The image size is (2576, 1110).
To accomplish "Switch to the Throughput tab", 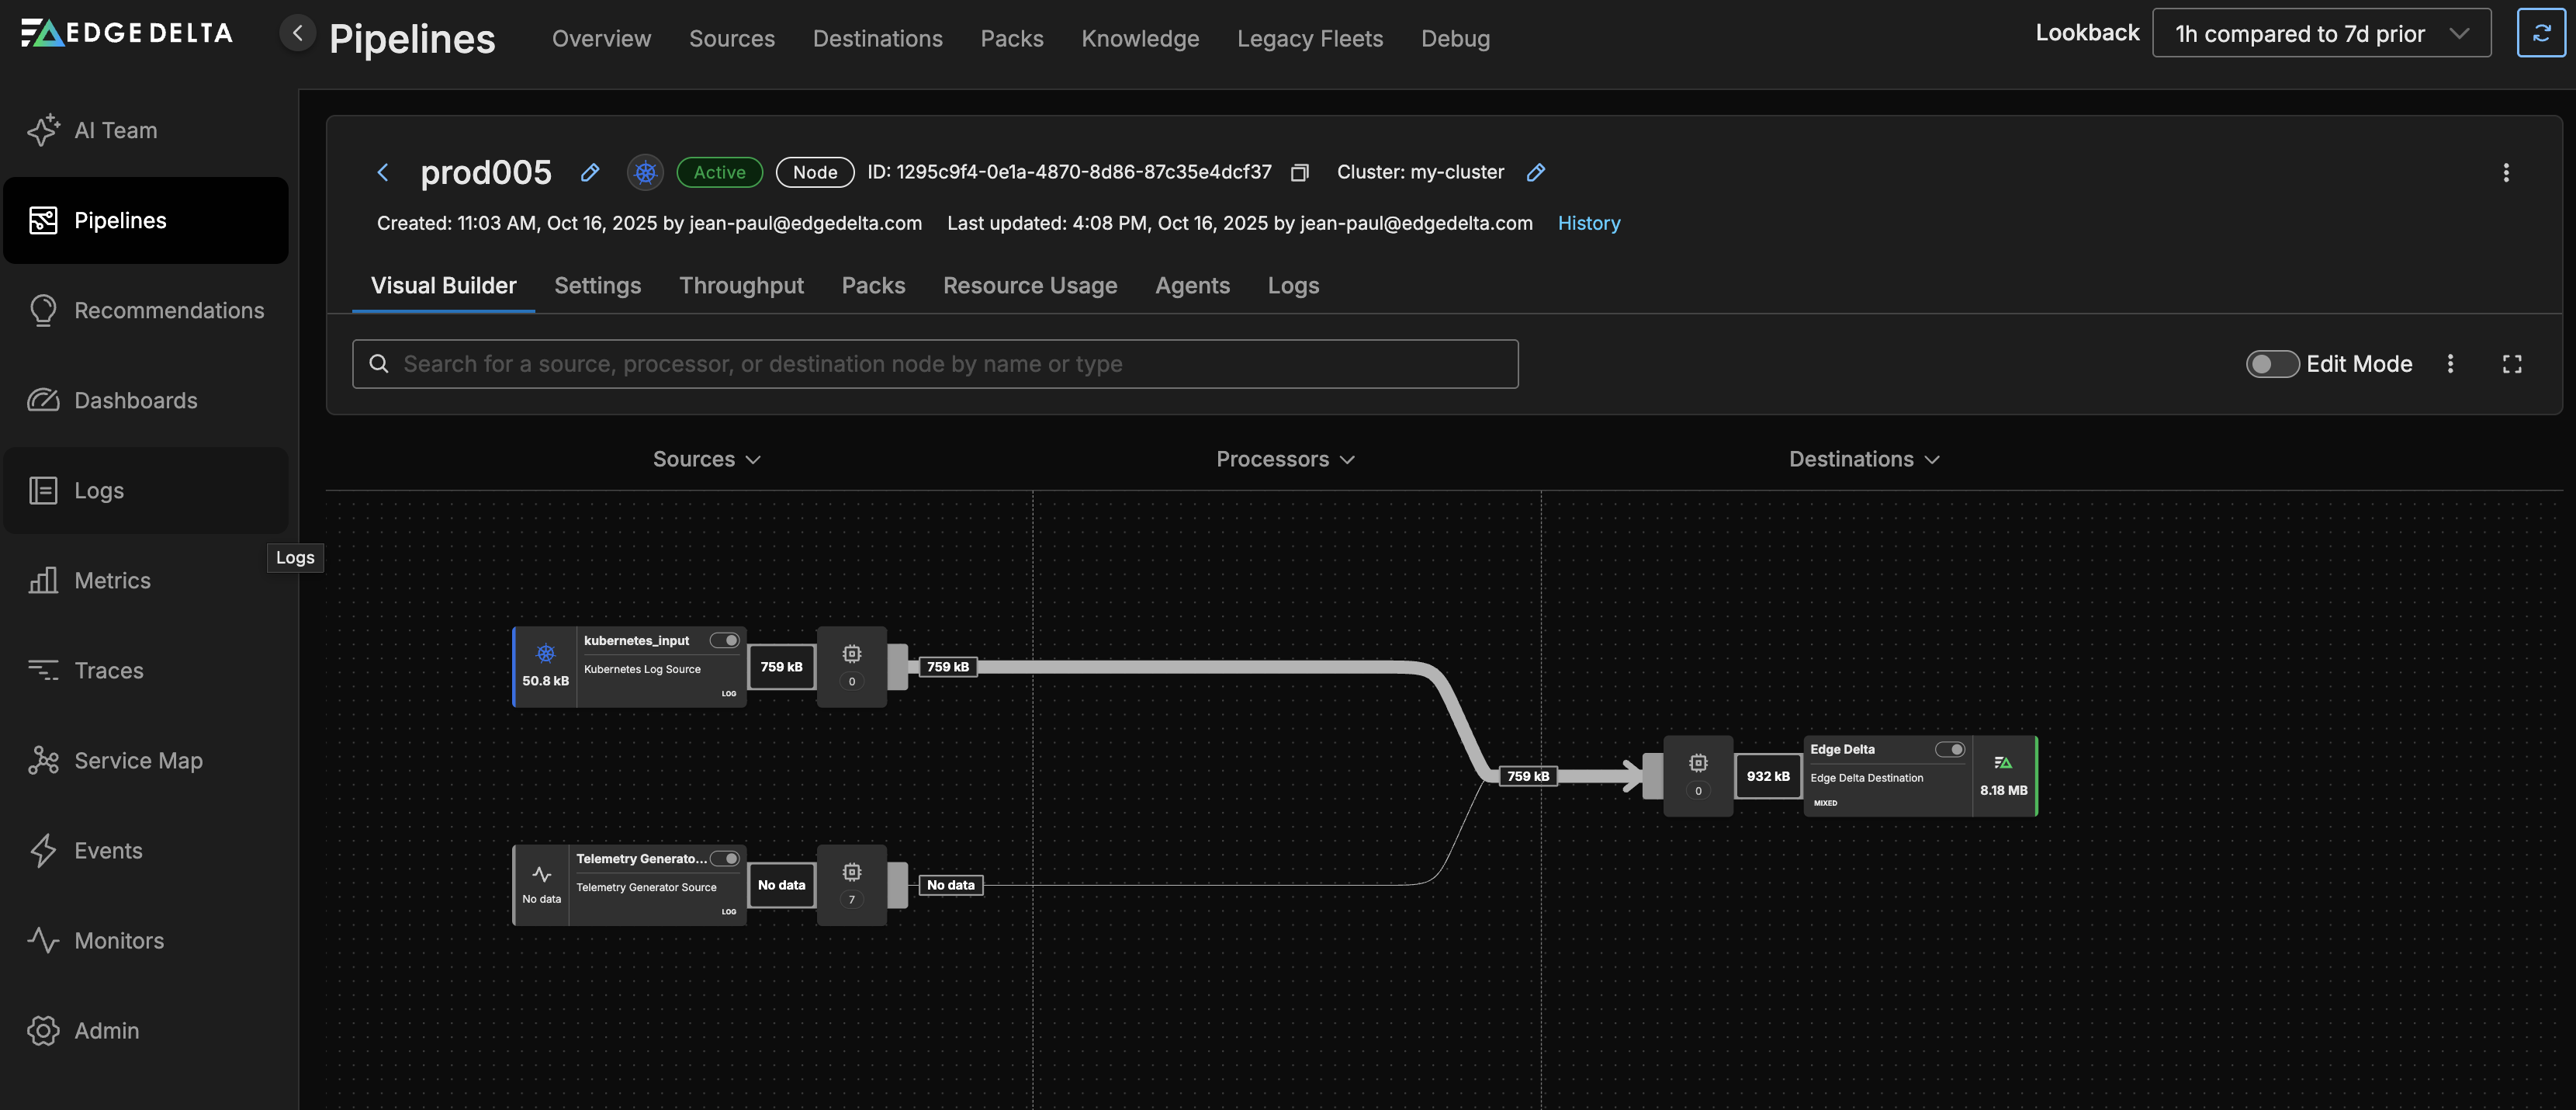I will pos(741,286).
